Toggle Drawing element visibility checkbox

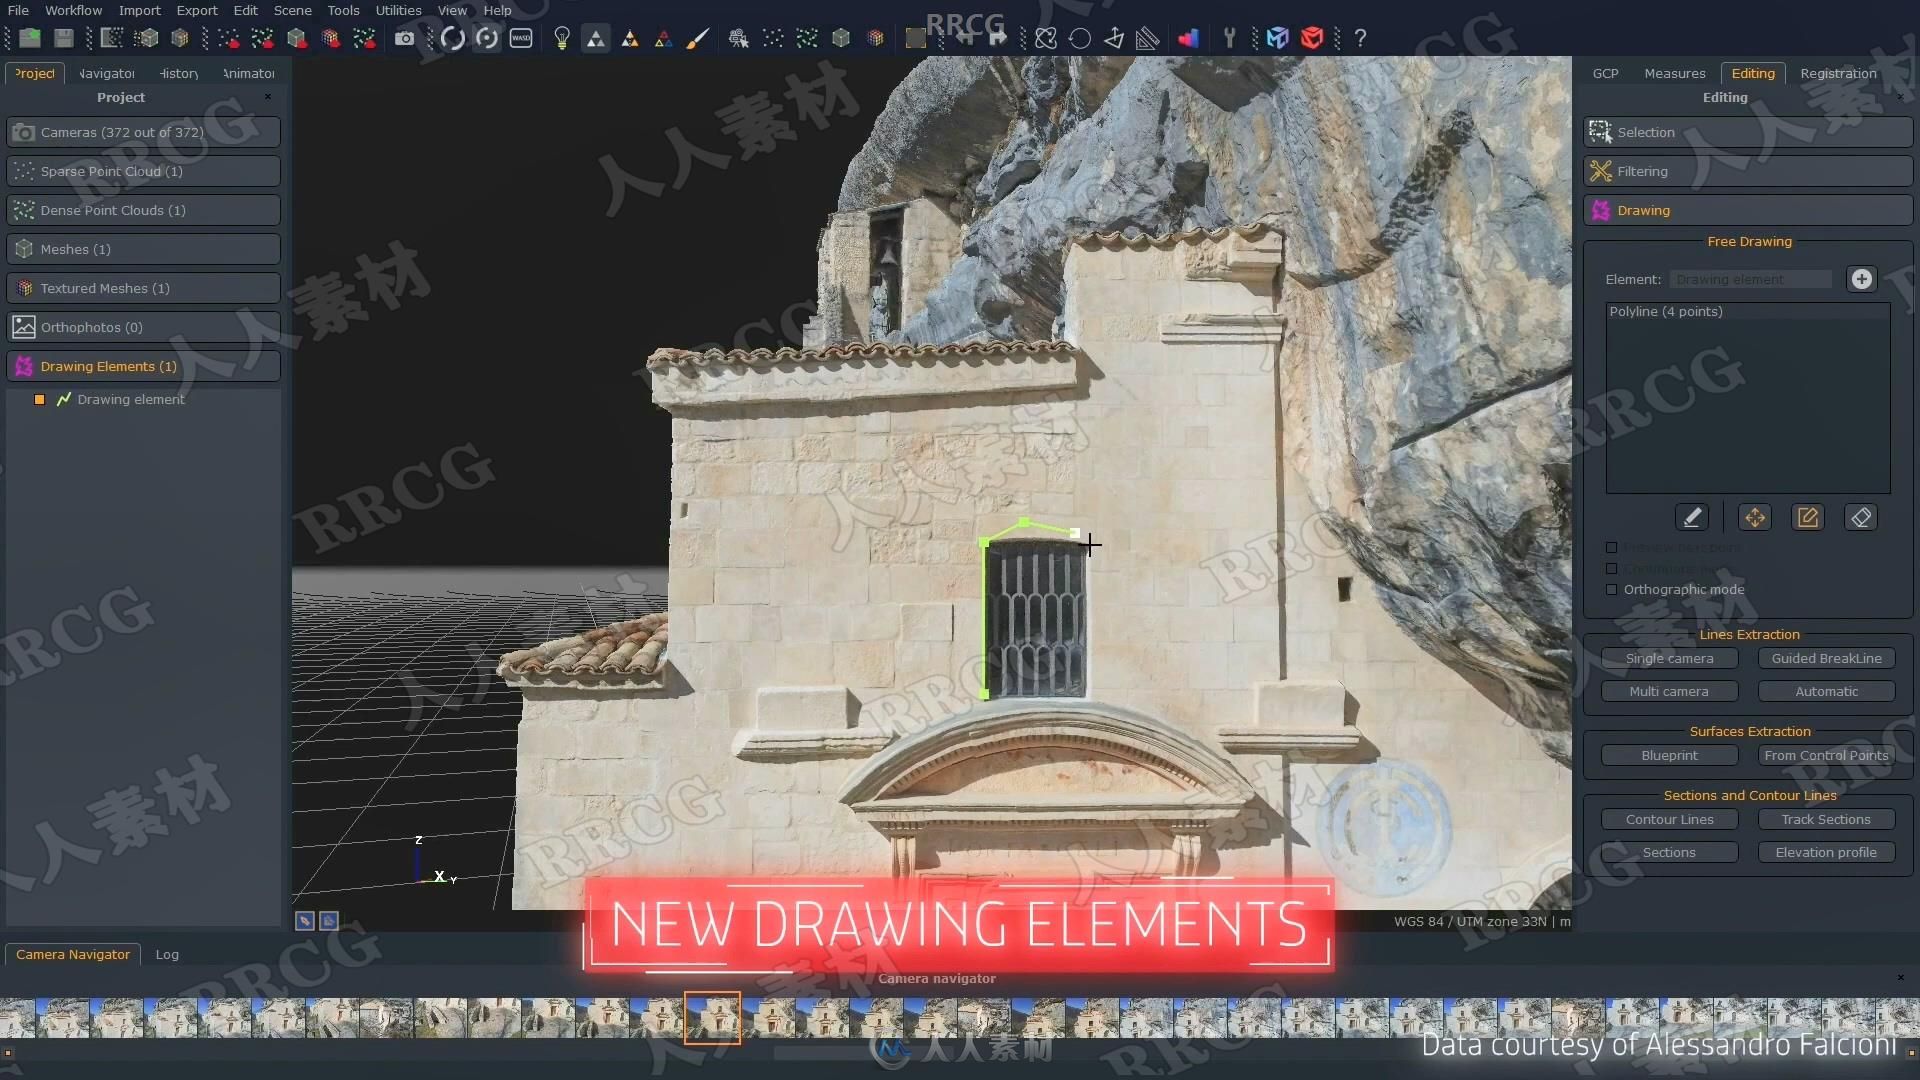point(40,398)
